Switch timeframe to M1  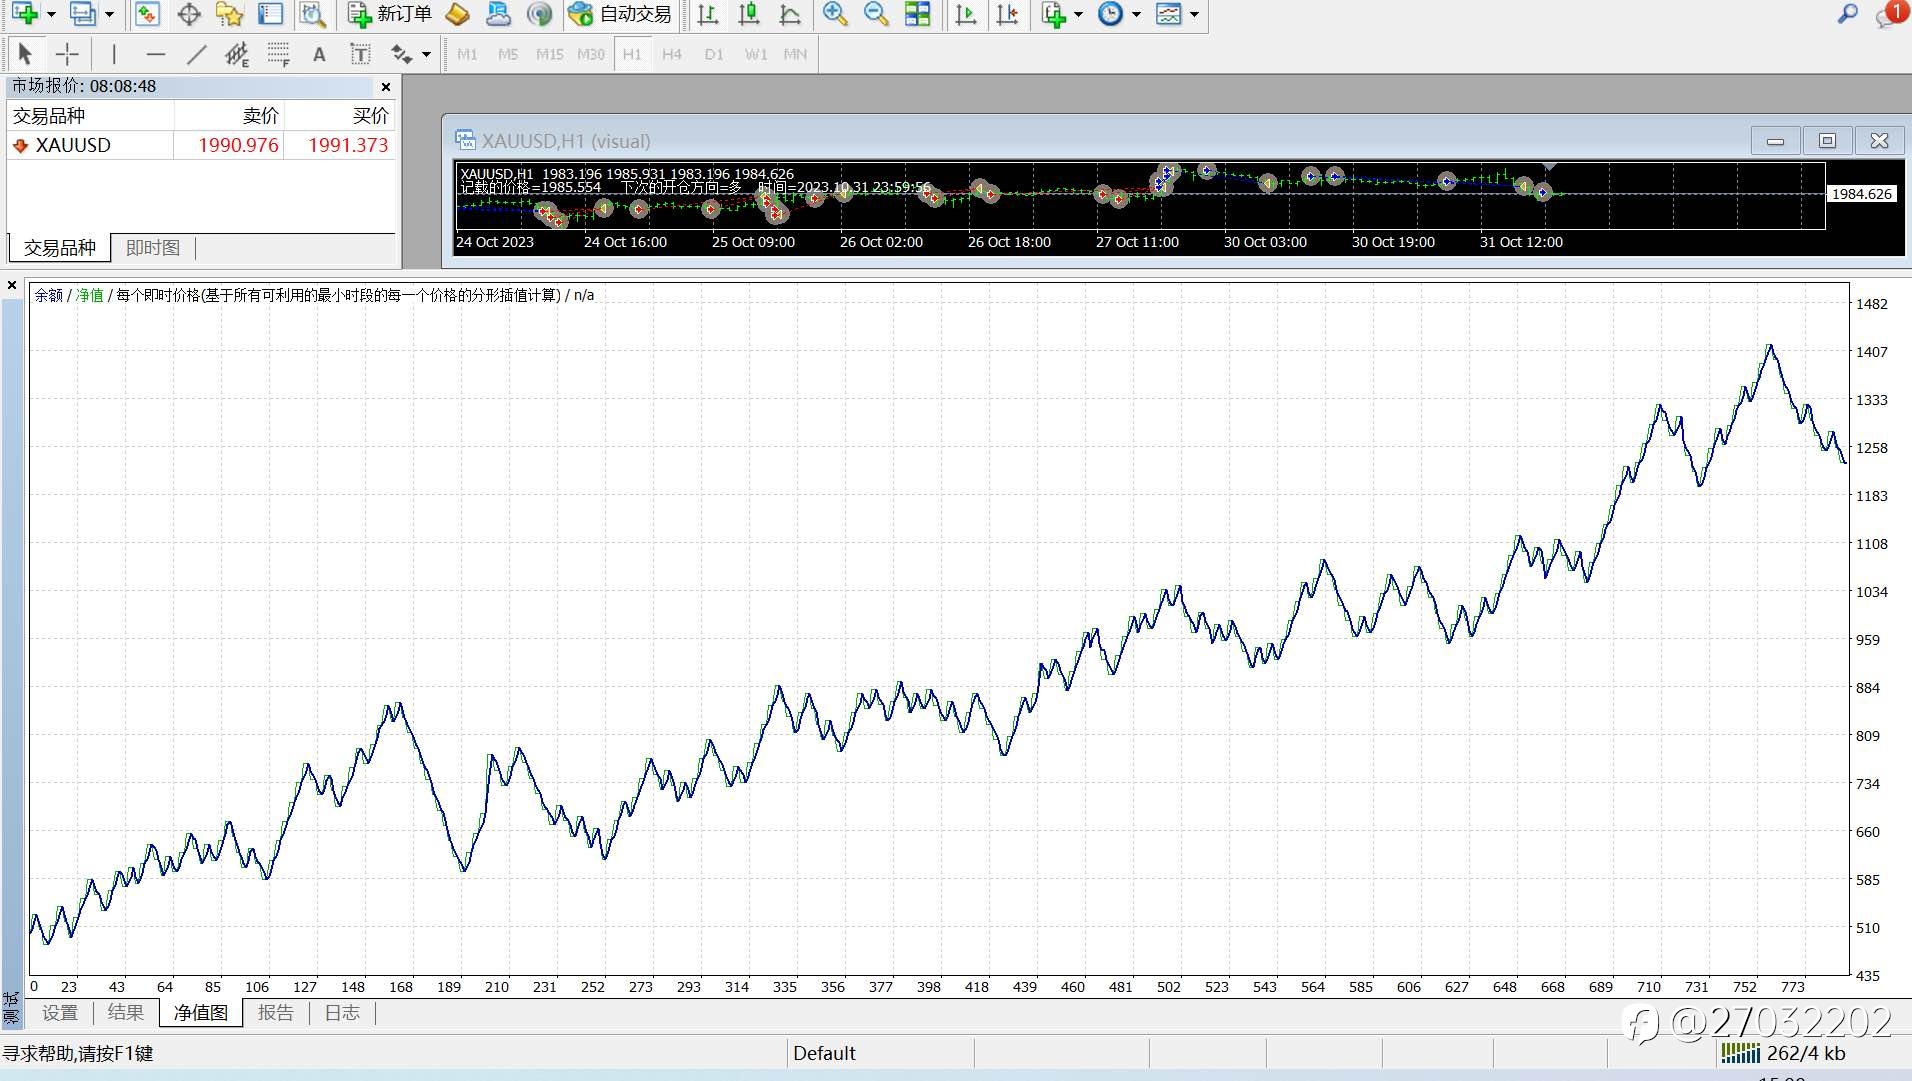(x=467, y=54)
